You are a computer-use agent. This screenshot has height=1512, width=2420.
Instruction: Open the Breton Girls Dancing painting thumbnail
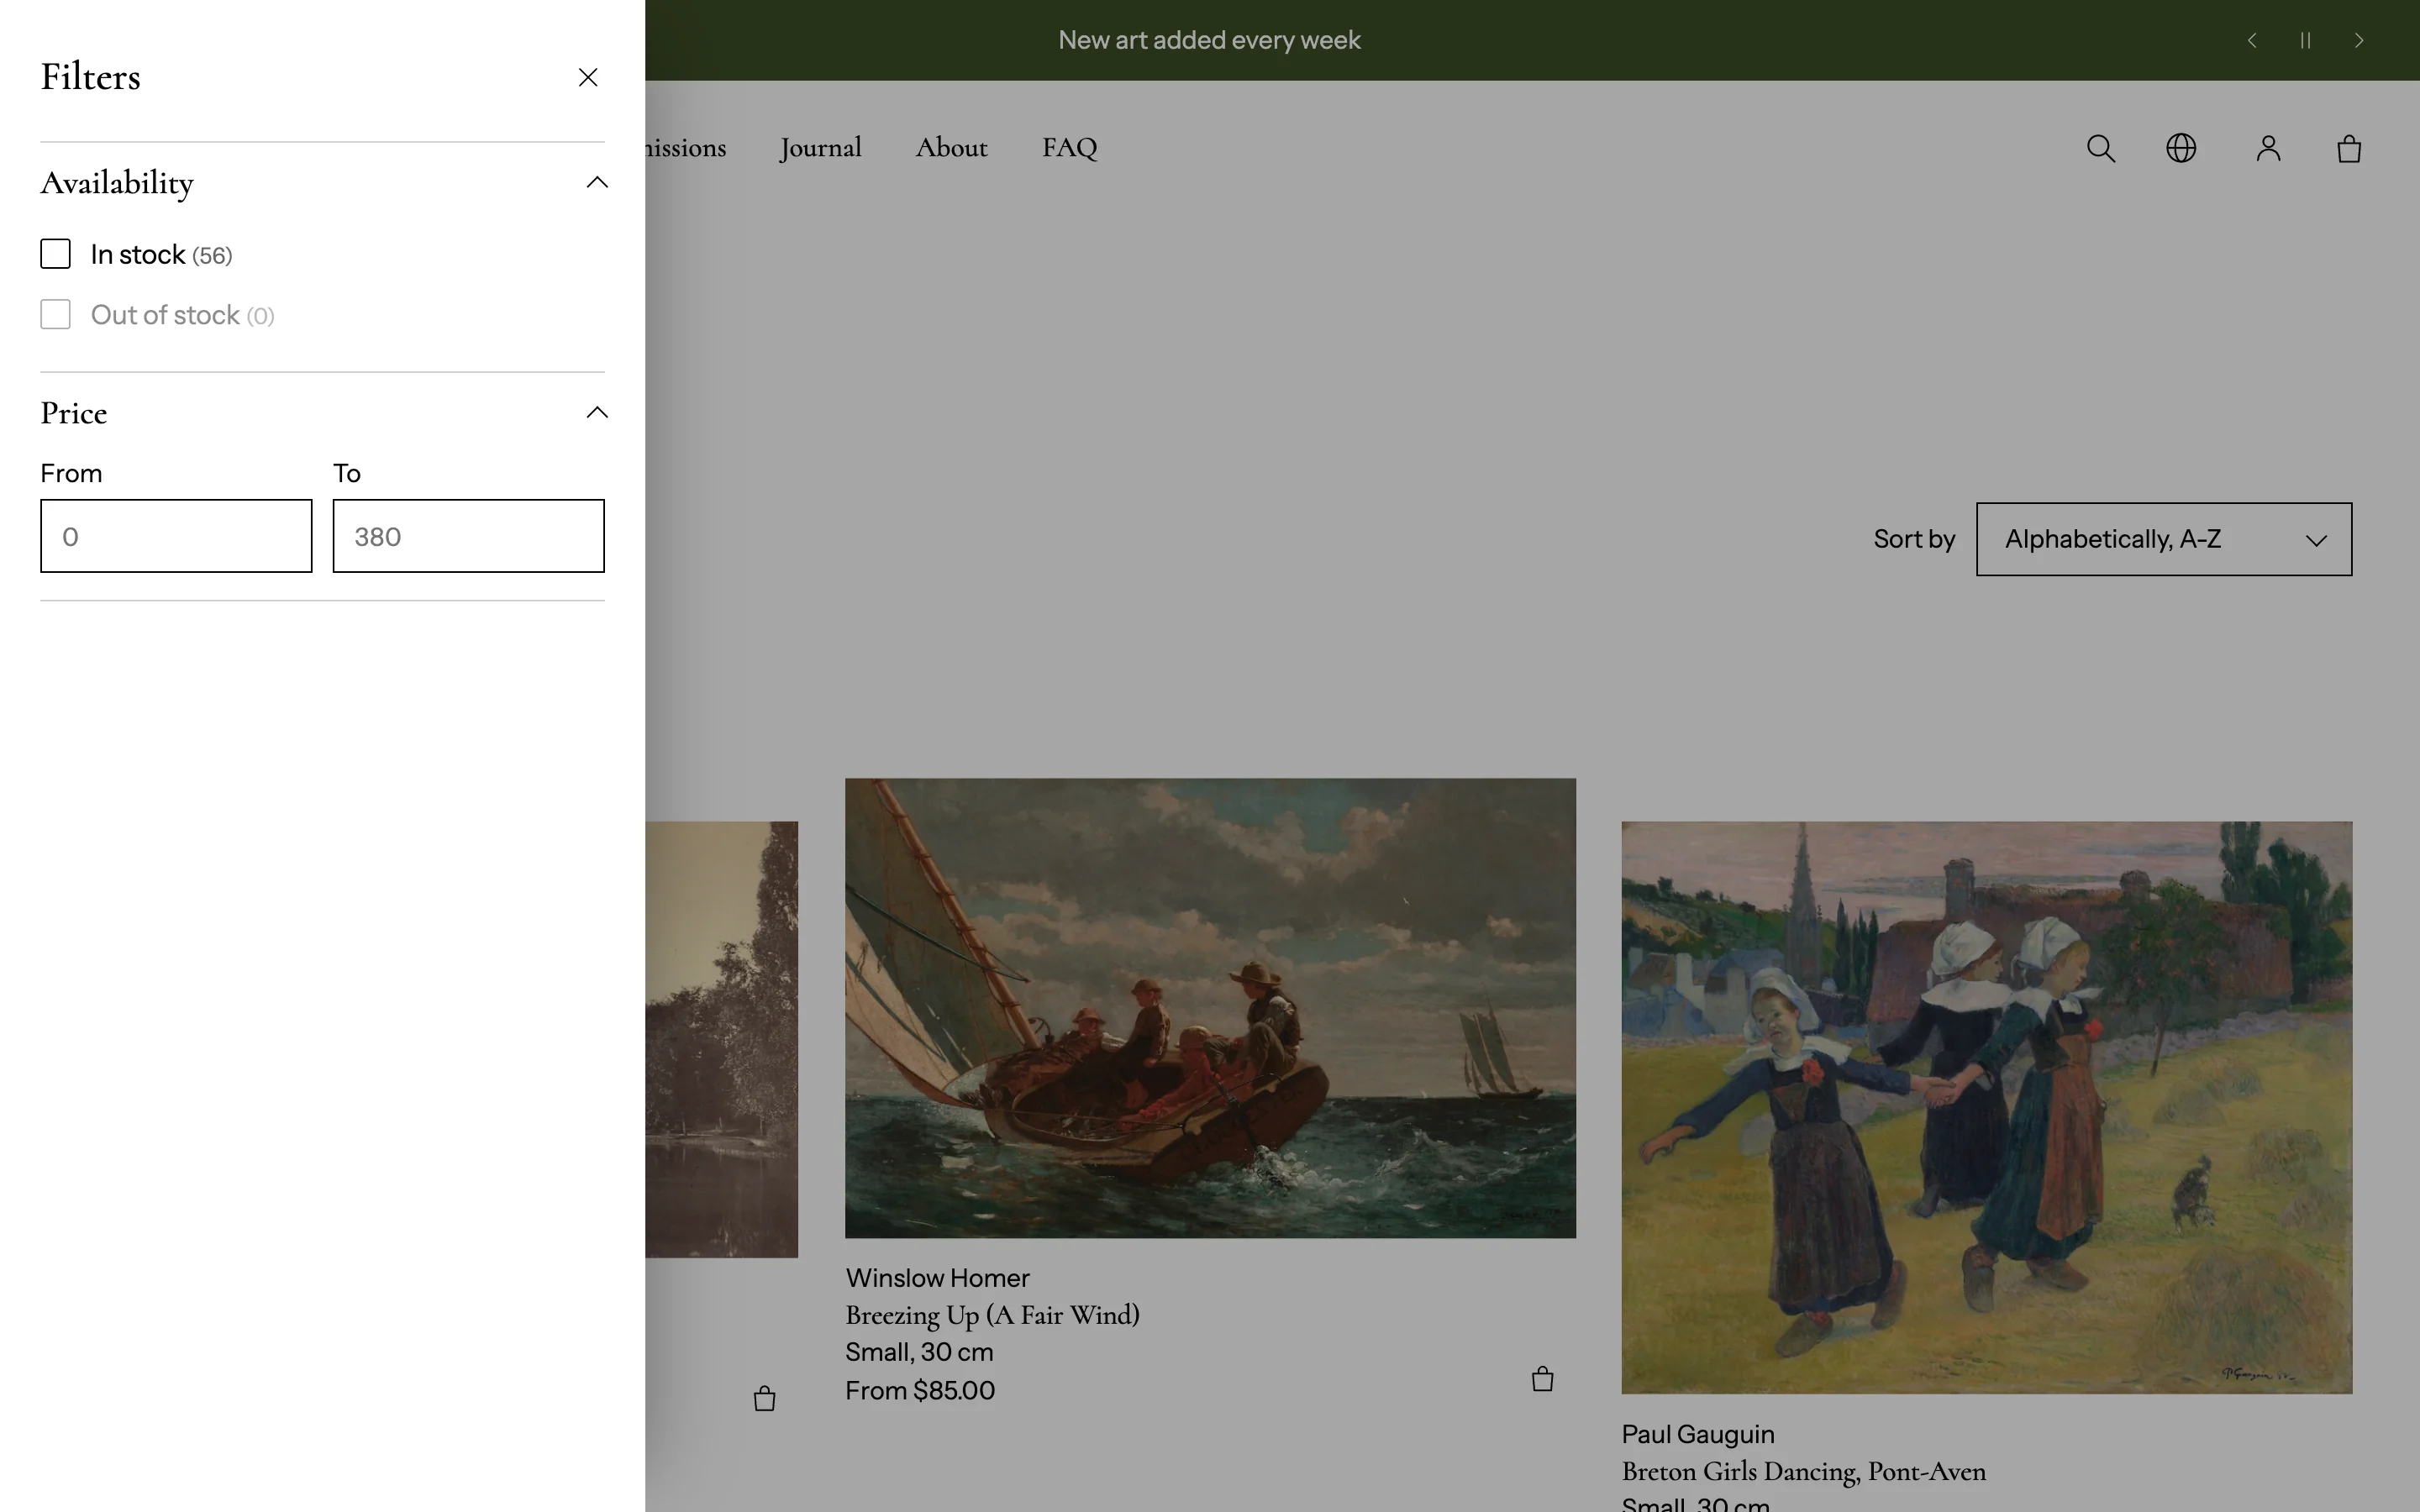click(1986, 1107)
